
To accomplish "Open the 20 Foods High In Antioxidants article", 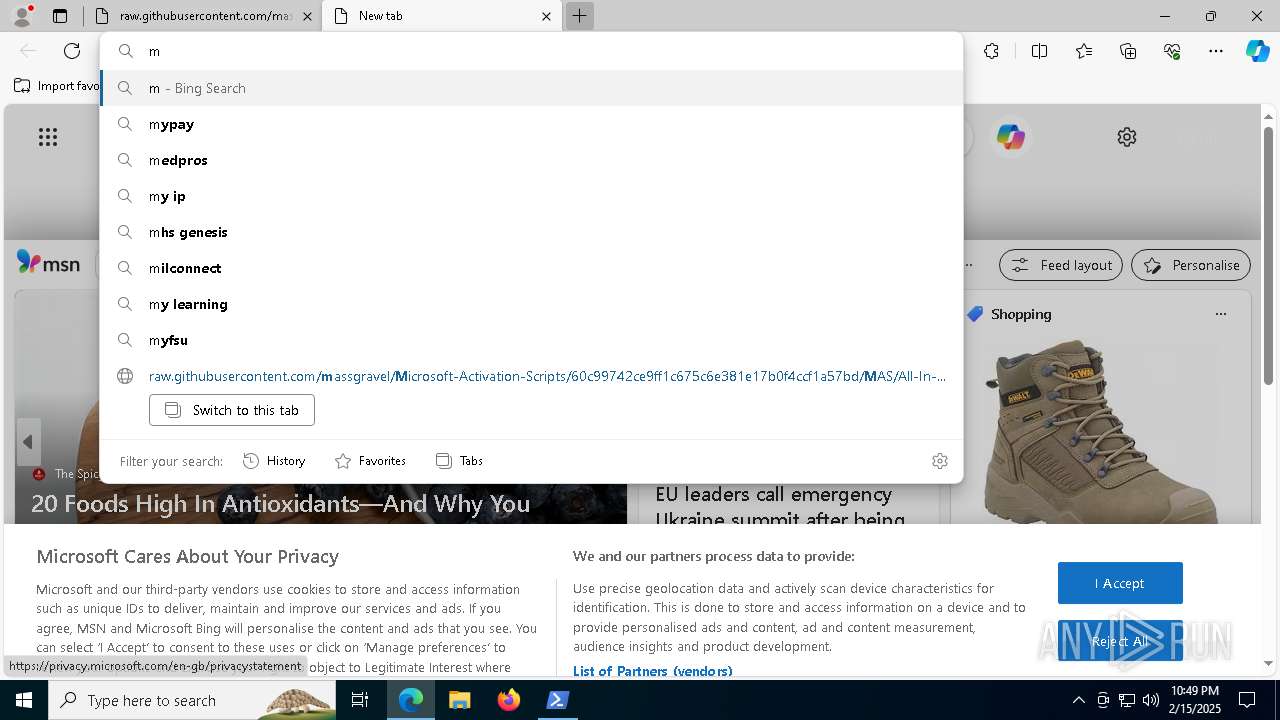I will pos(280,504).
